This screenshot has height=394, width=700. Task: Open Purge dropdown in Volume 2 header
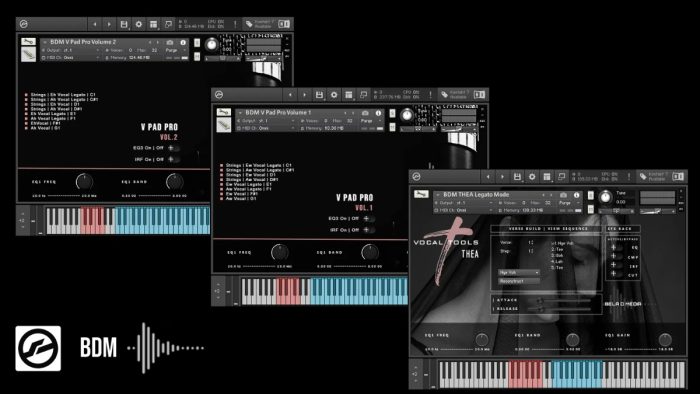[175, 50]
